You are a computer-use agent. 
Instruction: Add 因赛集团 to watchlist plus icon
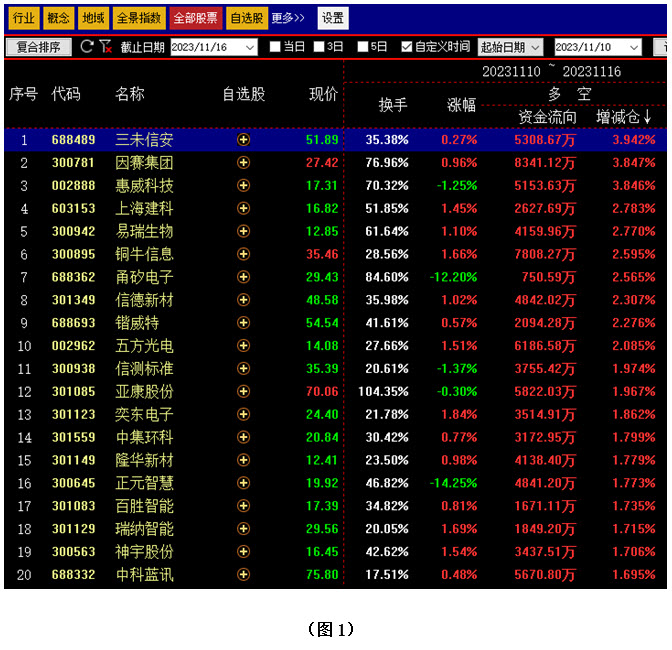[x=243, y=162]
